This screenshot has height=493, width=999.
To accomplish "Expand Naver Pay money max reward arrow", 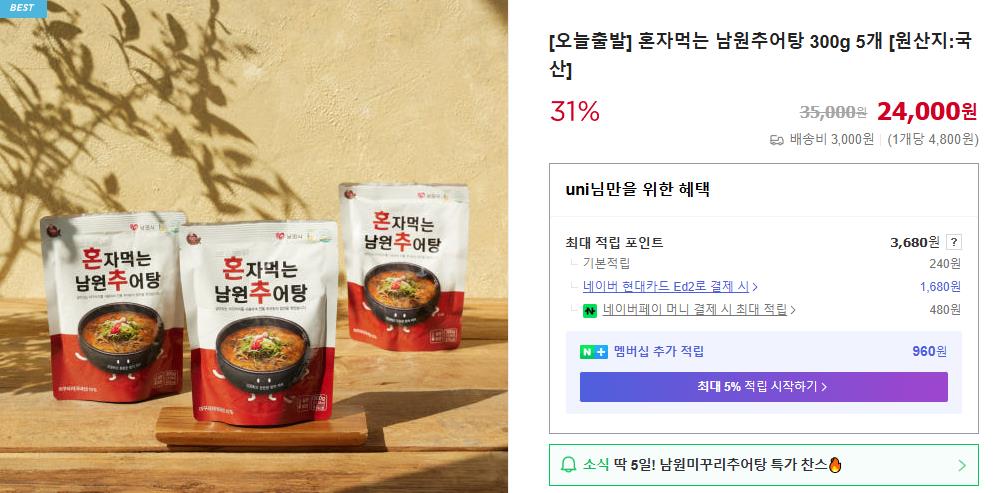I will 793,310.
